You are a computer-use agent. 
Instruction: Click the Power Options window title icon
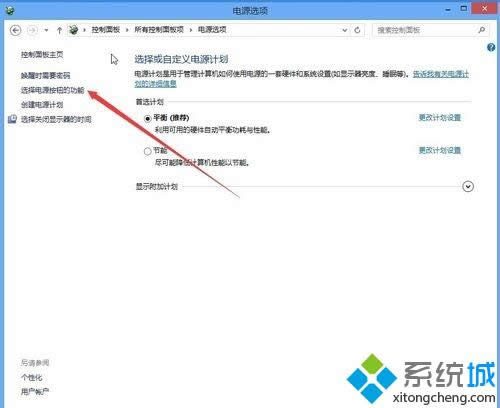[10, 10]
